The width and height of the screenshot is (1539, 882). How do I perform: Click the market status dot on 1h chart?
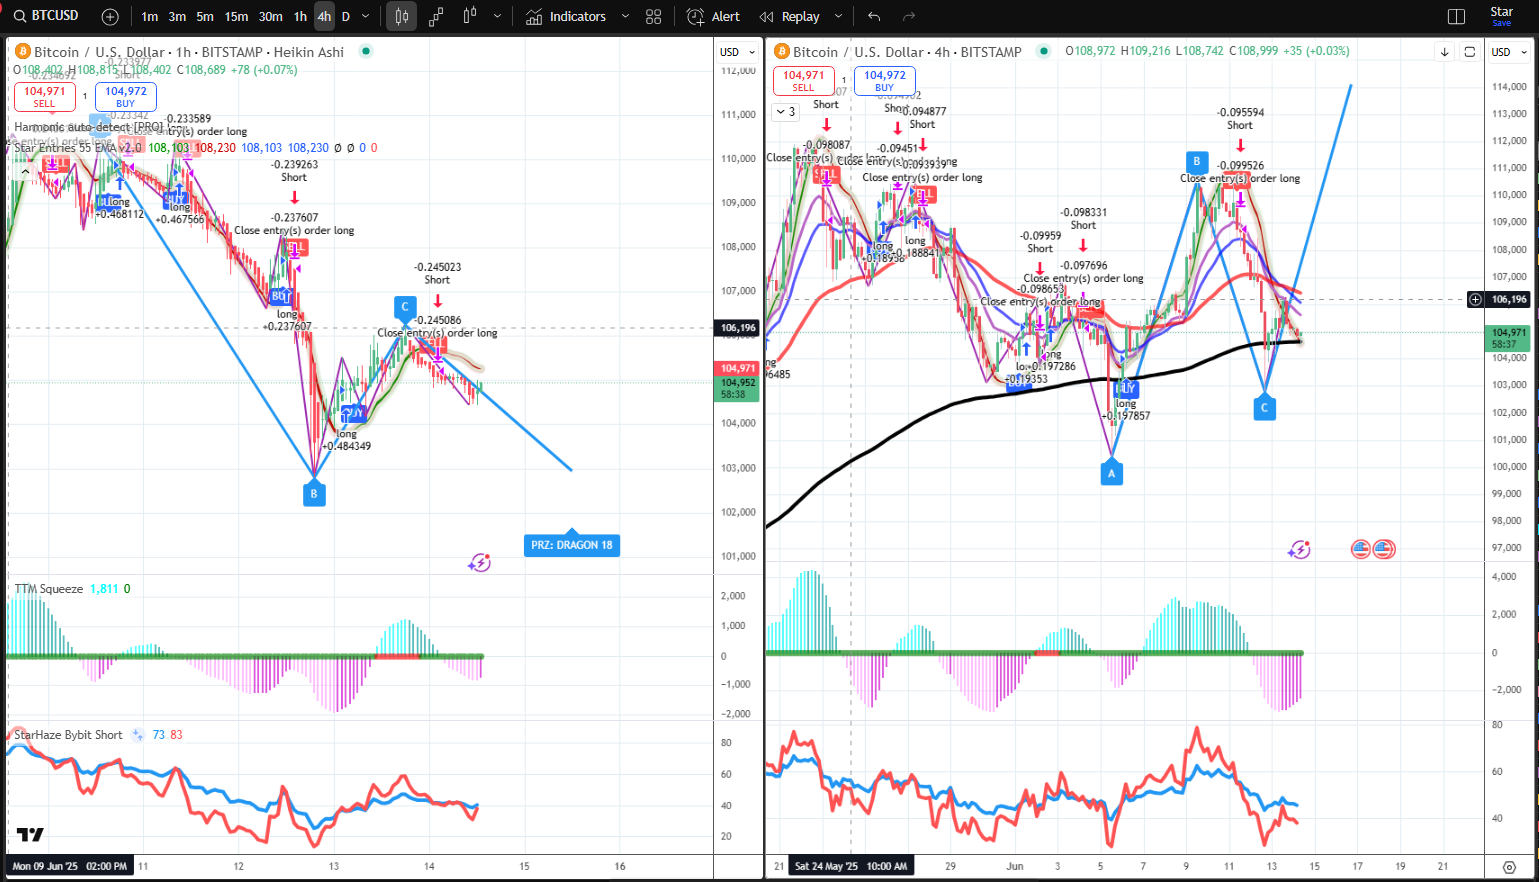coord(366,51)
